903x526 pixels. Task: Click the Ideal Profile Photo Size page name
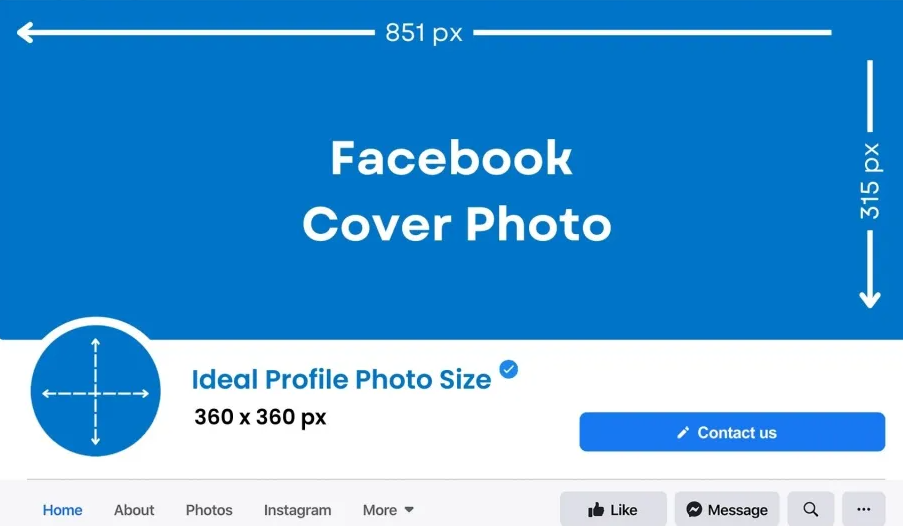point(341,380)
